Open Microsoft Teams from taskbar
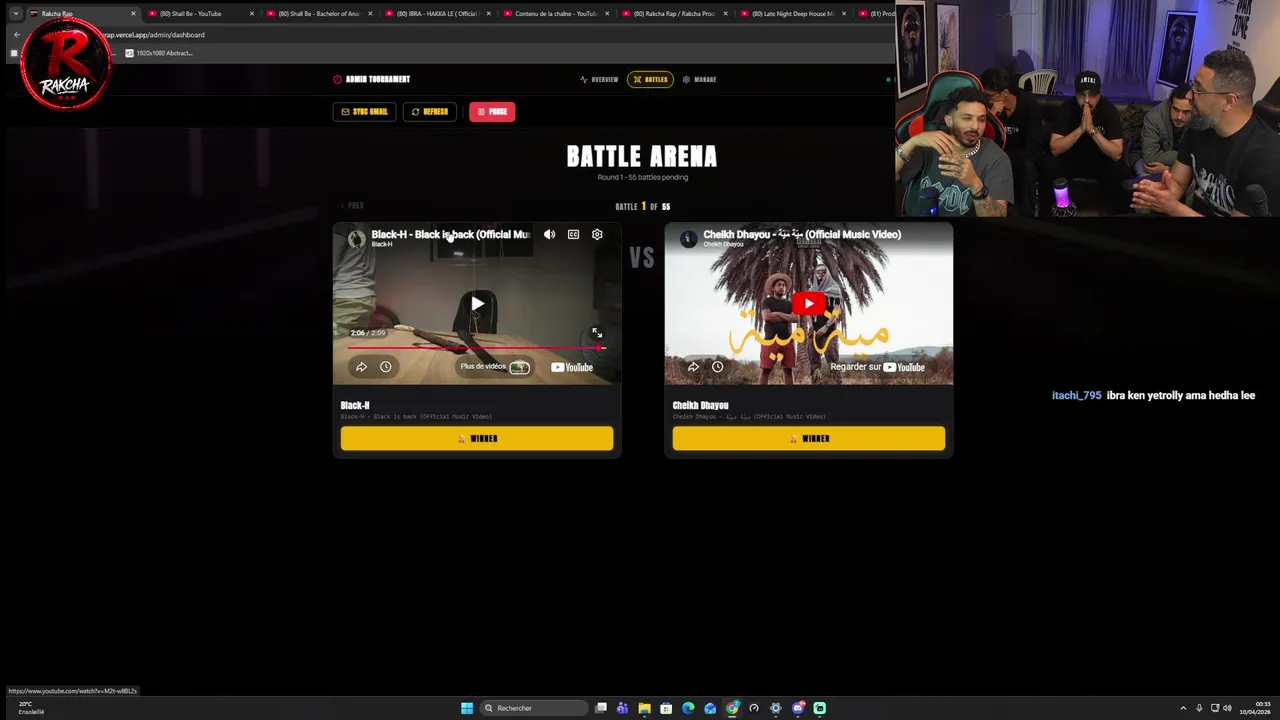This screenshot has height=720, width=1280. [x=623, y=708]
